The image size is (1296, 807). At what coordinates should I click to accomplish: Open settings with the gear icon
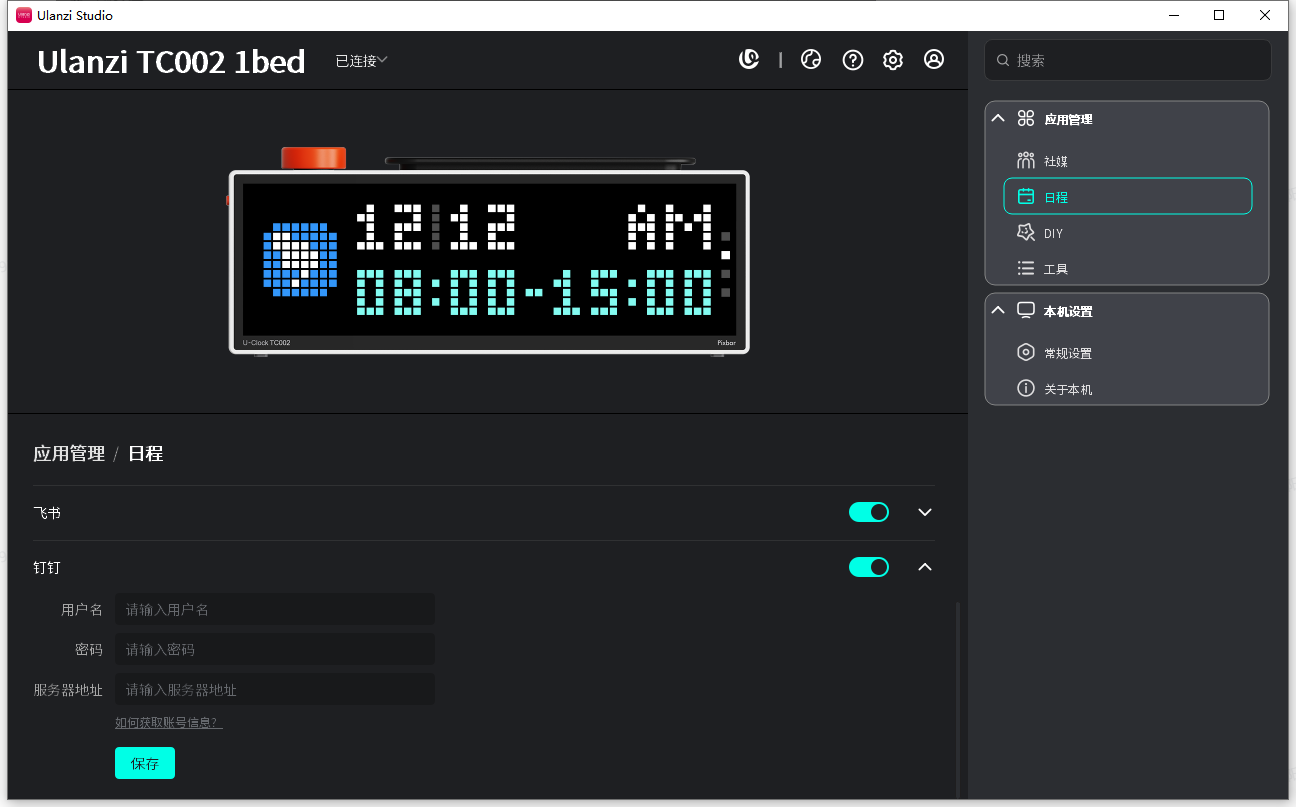[893, 60]
